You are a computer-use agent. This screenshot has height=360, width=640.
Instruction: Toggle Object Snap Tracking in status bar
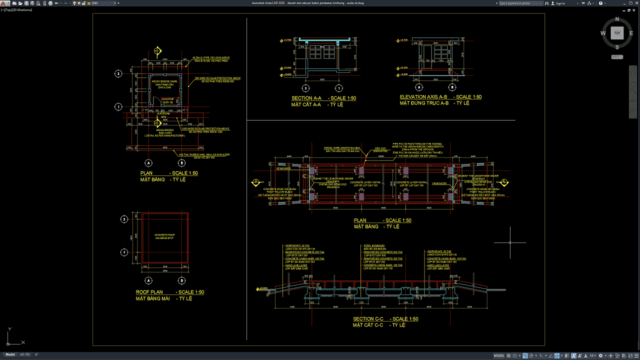(x=551, y=356)
